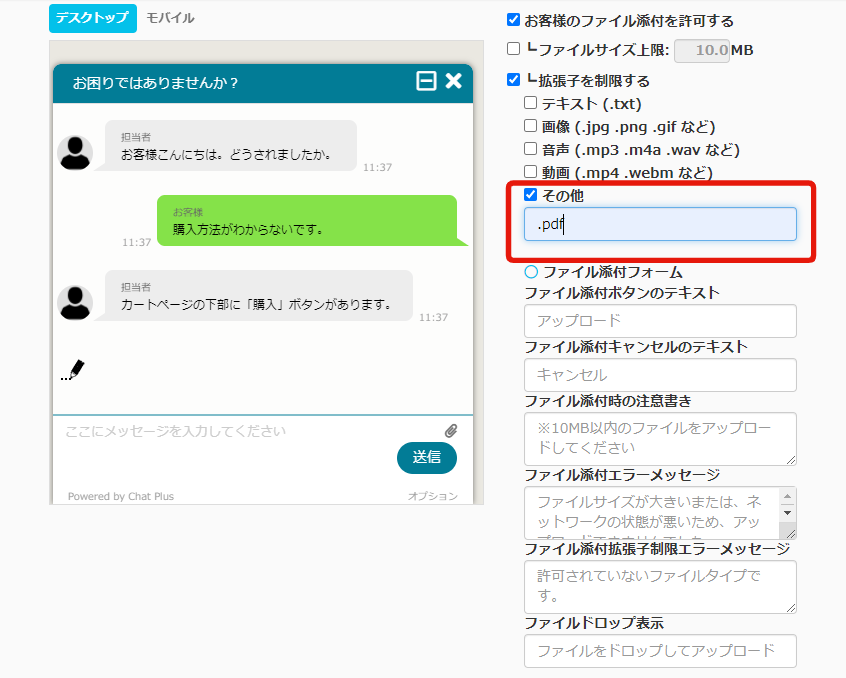The width and height of the screenshot is (846, 678).
Task: Click the .pdf extension input field
Action: click(660, 224)
